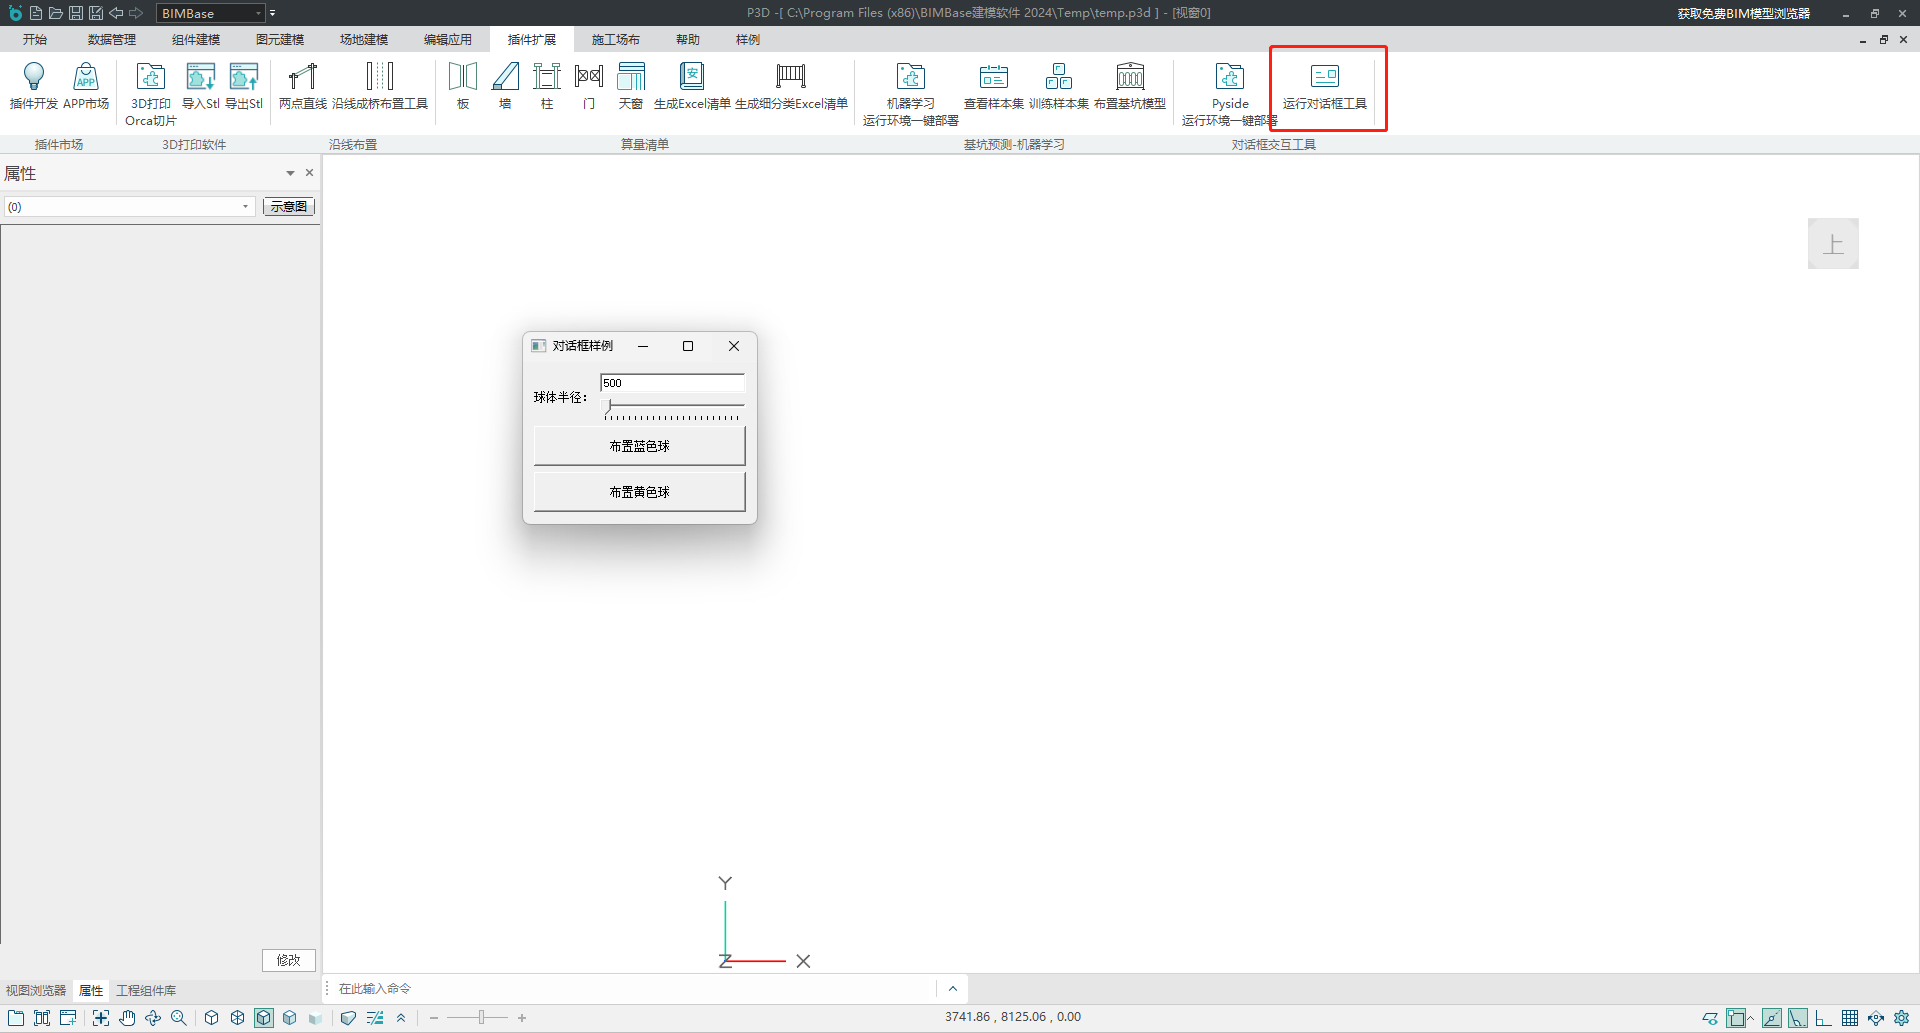
Task: Open 布置基坑模型 tool
Action: coord(1130,78)
